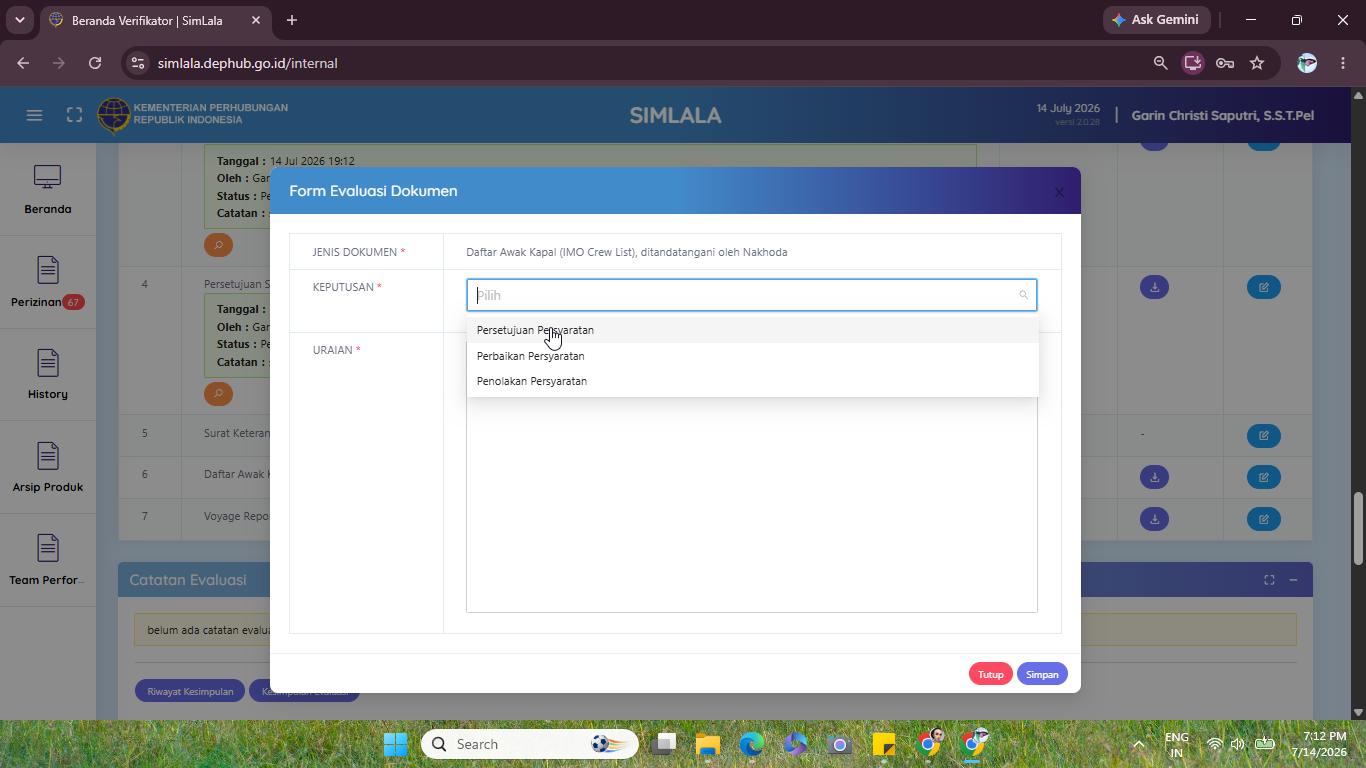Download document in row 4
1366x768 pixels.
coord(1154,287)
